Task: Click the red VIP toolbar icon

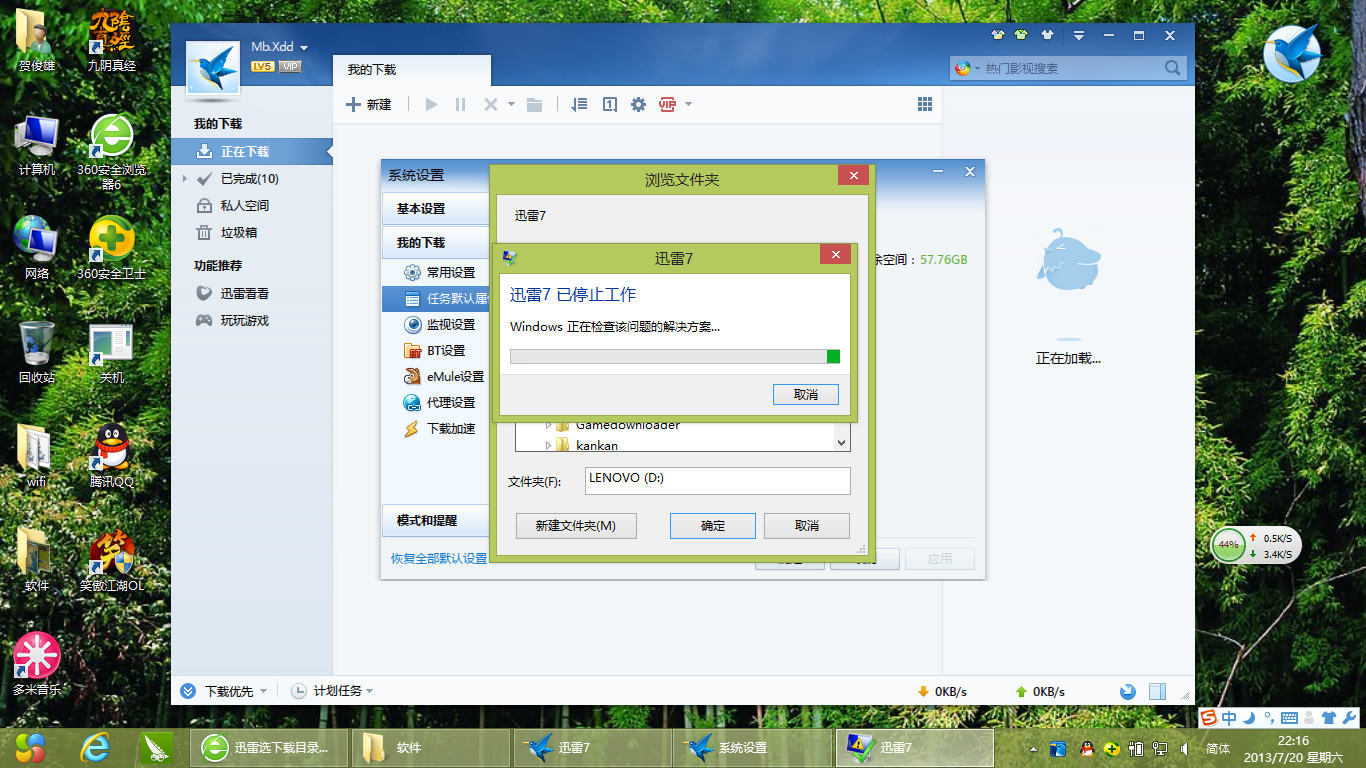Action: 668,104
